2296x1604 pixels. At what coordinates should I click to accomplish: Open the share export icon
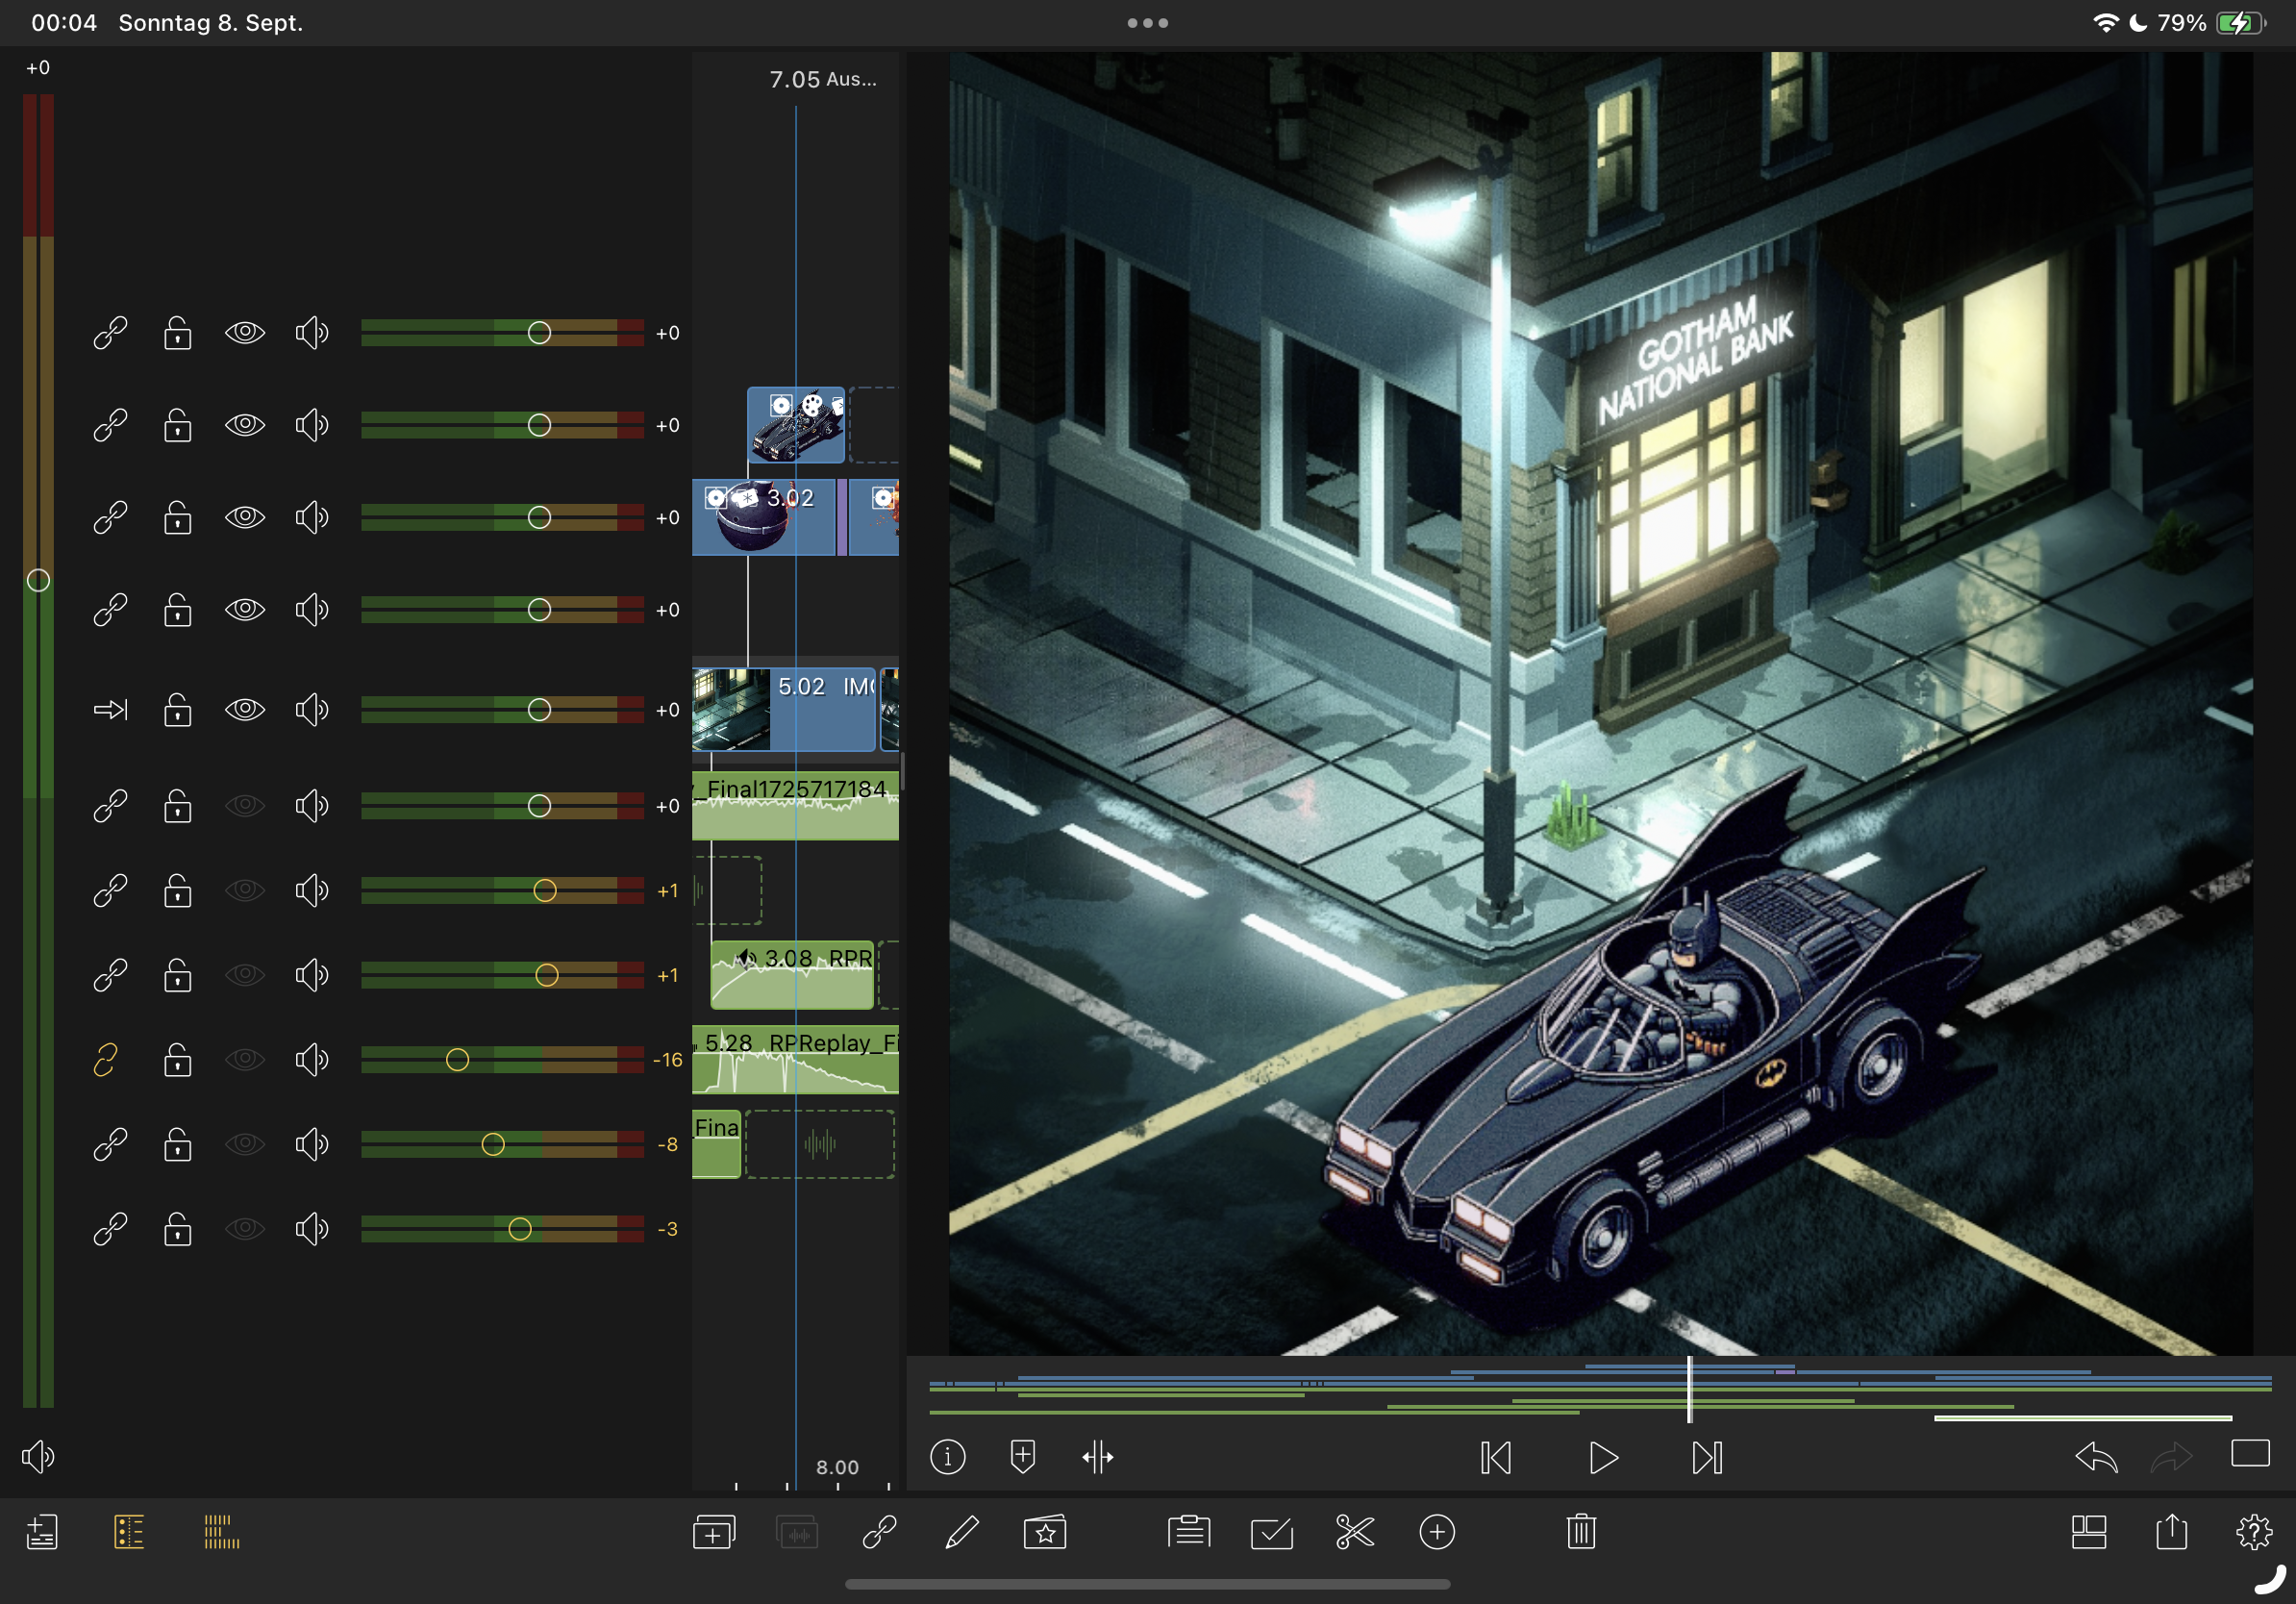(2172, 1532)
